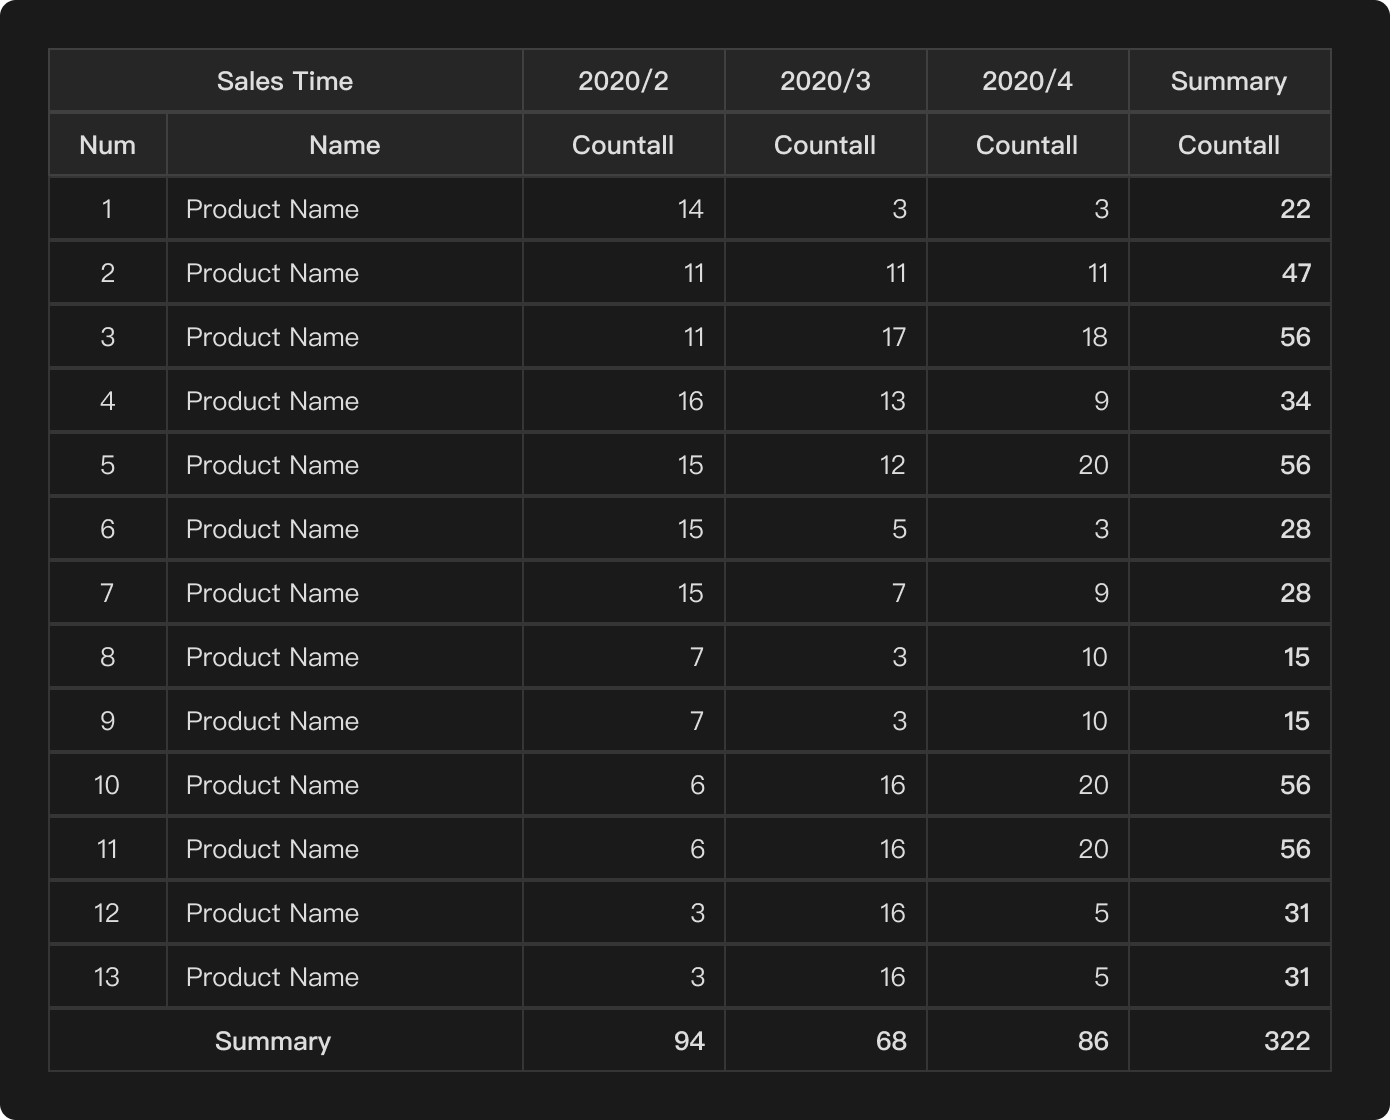Click the 2020/4 total 86
1390x1120 pixels.
1092,1041
